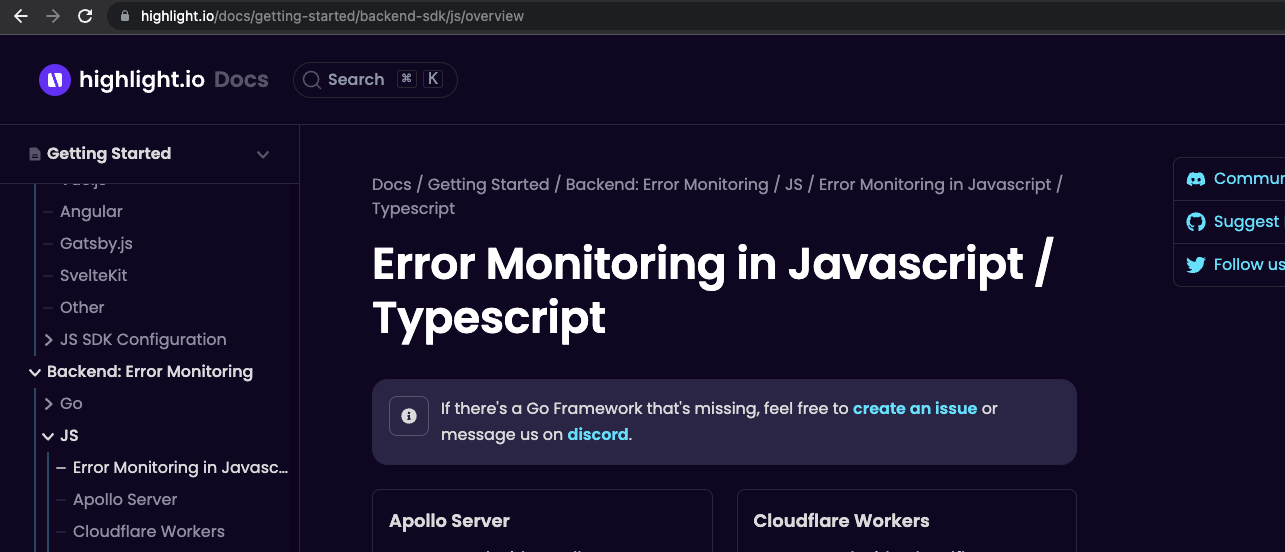Open the Search docs field
The width and height of the screenshot is (1285, 552).
click(375, 80)
